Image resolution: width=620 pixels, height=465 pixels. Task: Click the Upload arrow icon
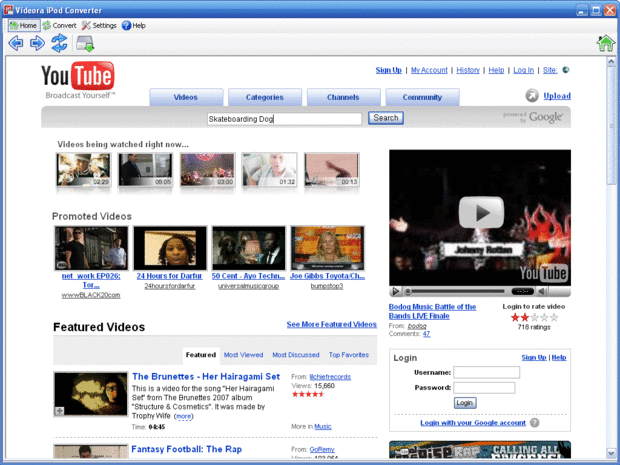[x=532, y=96]
